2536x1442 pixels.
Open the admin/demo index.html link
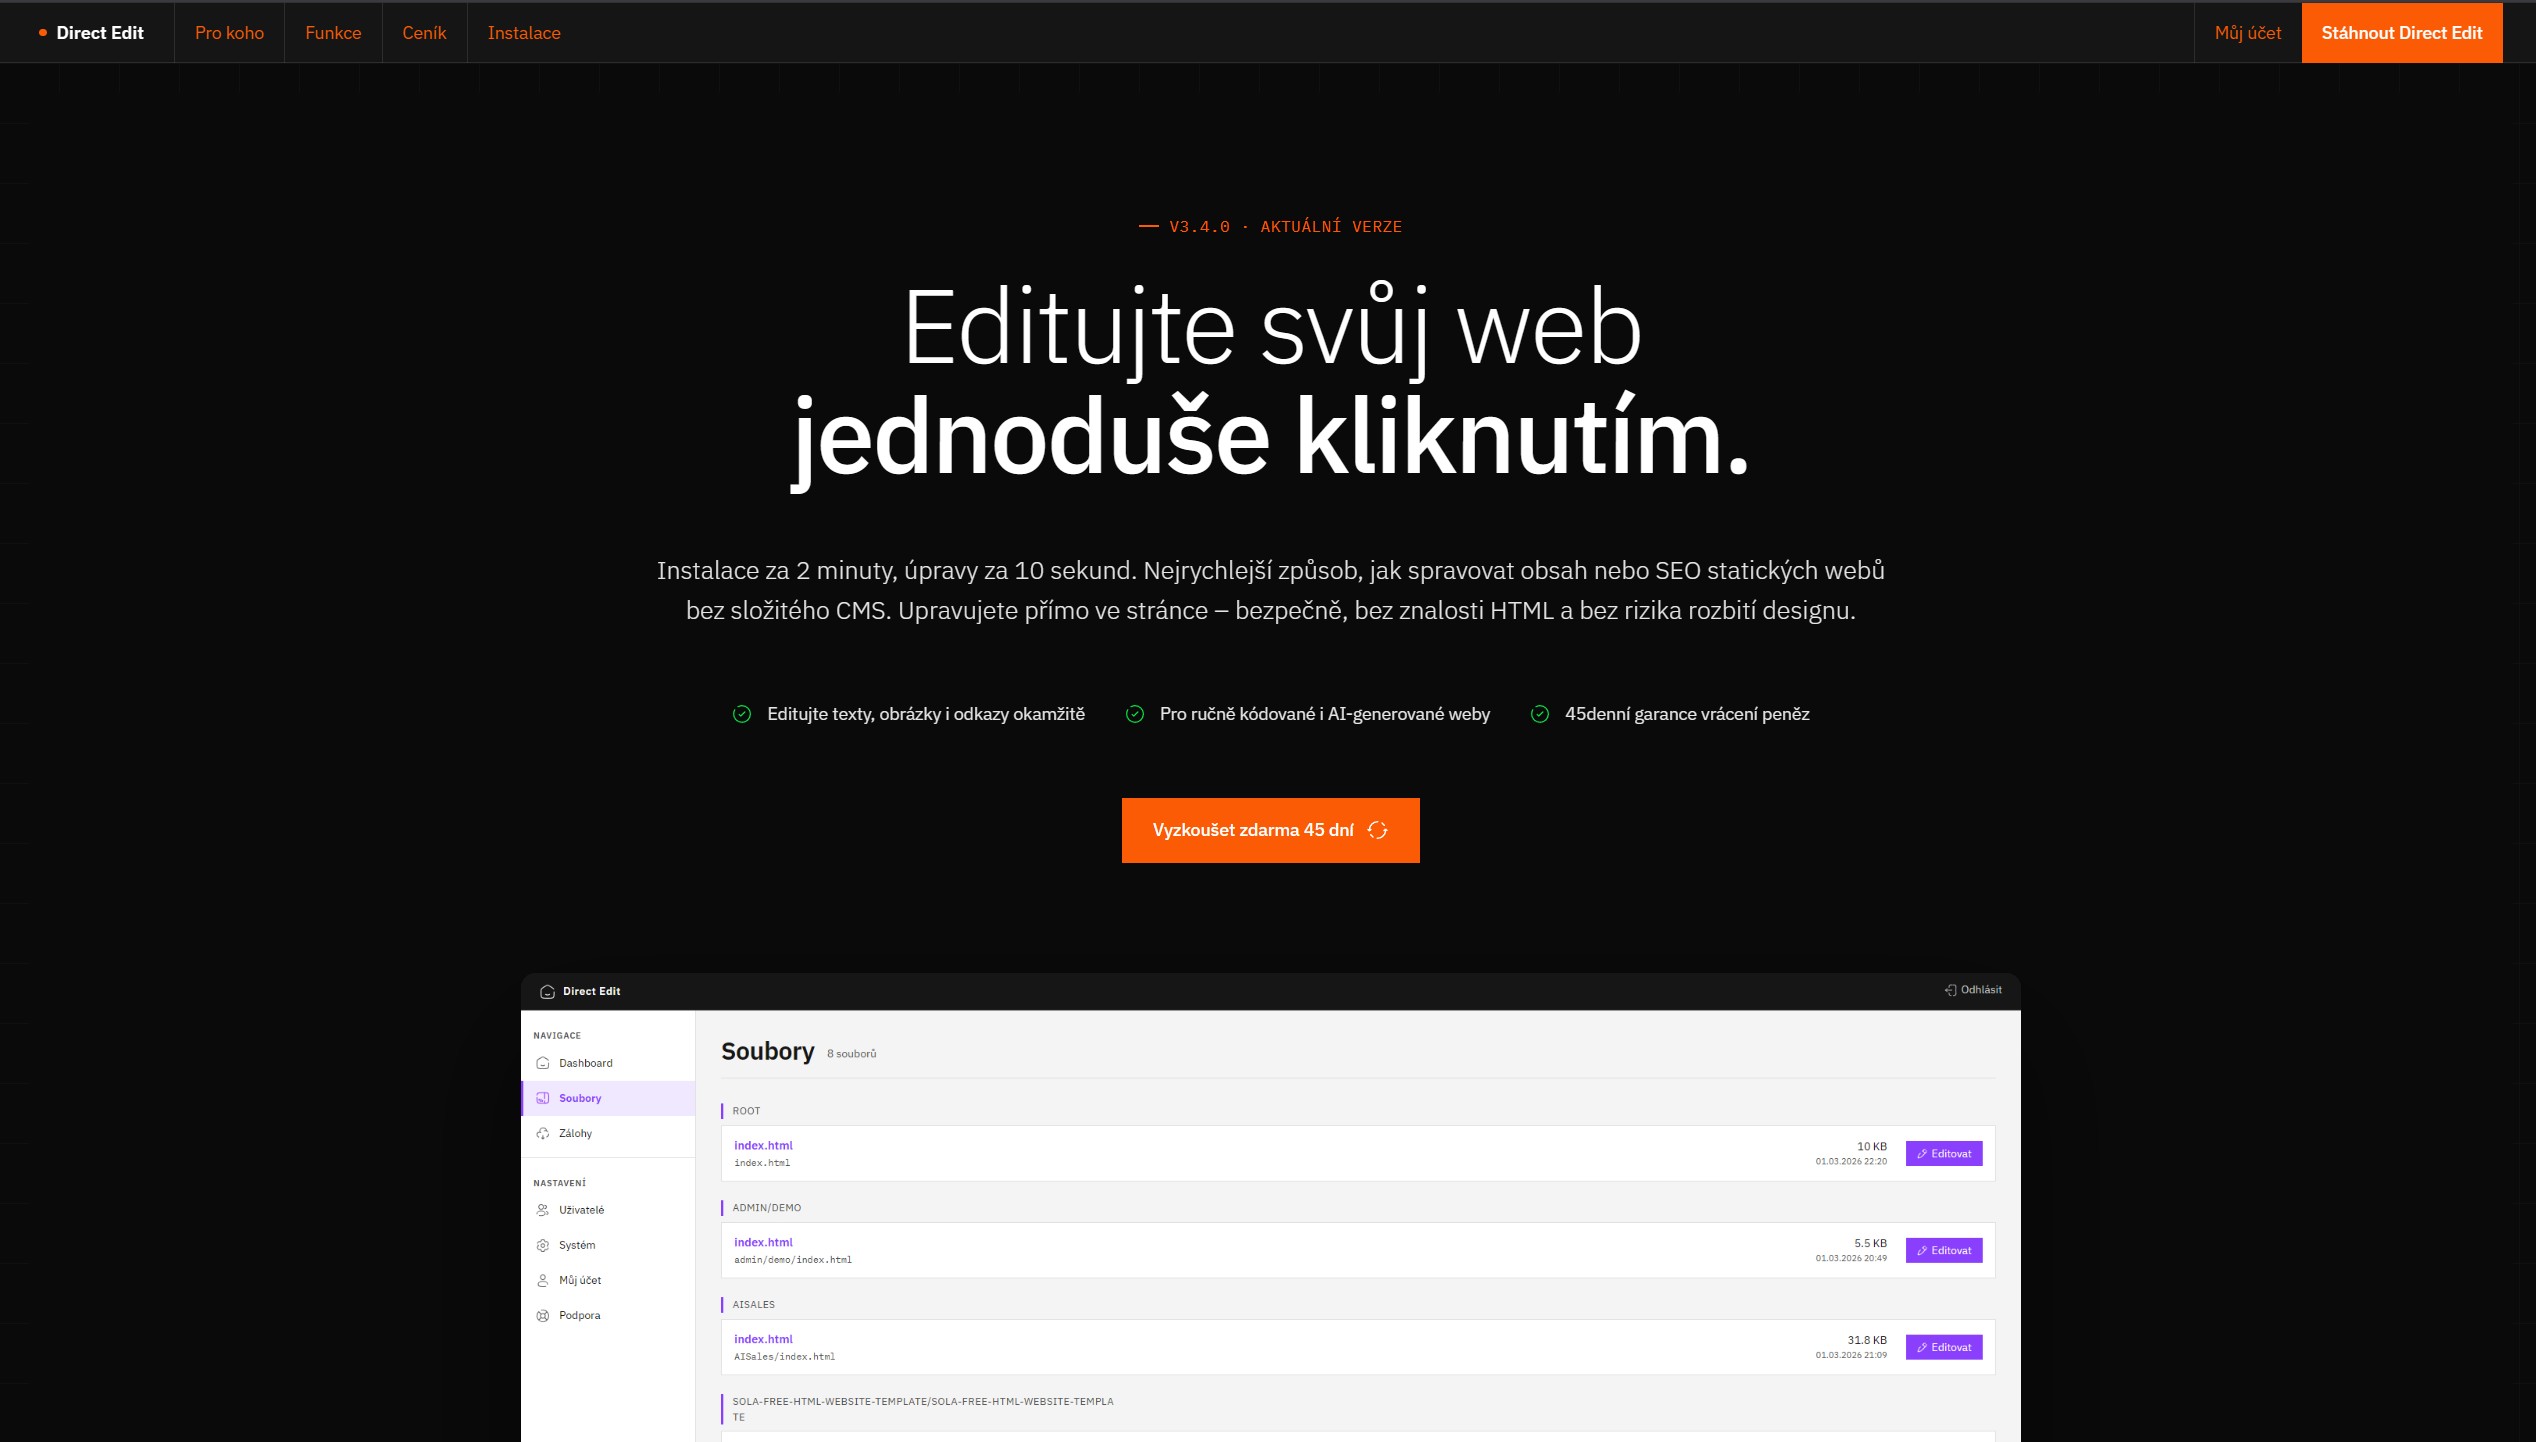(764, 1242)
